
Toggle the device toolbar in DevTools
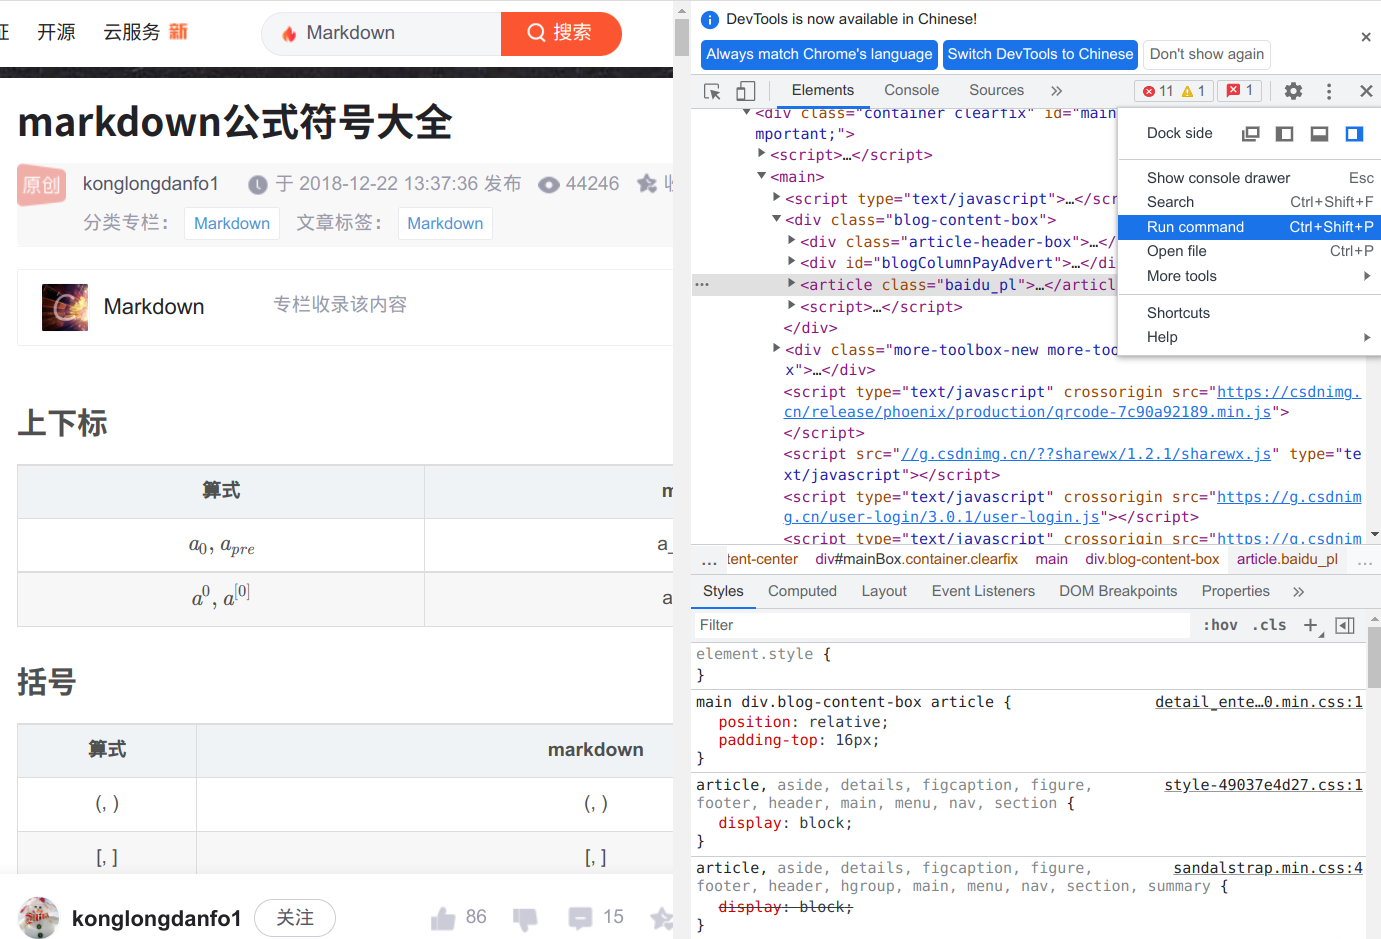[x=745, y=91]
